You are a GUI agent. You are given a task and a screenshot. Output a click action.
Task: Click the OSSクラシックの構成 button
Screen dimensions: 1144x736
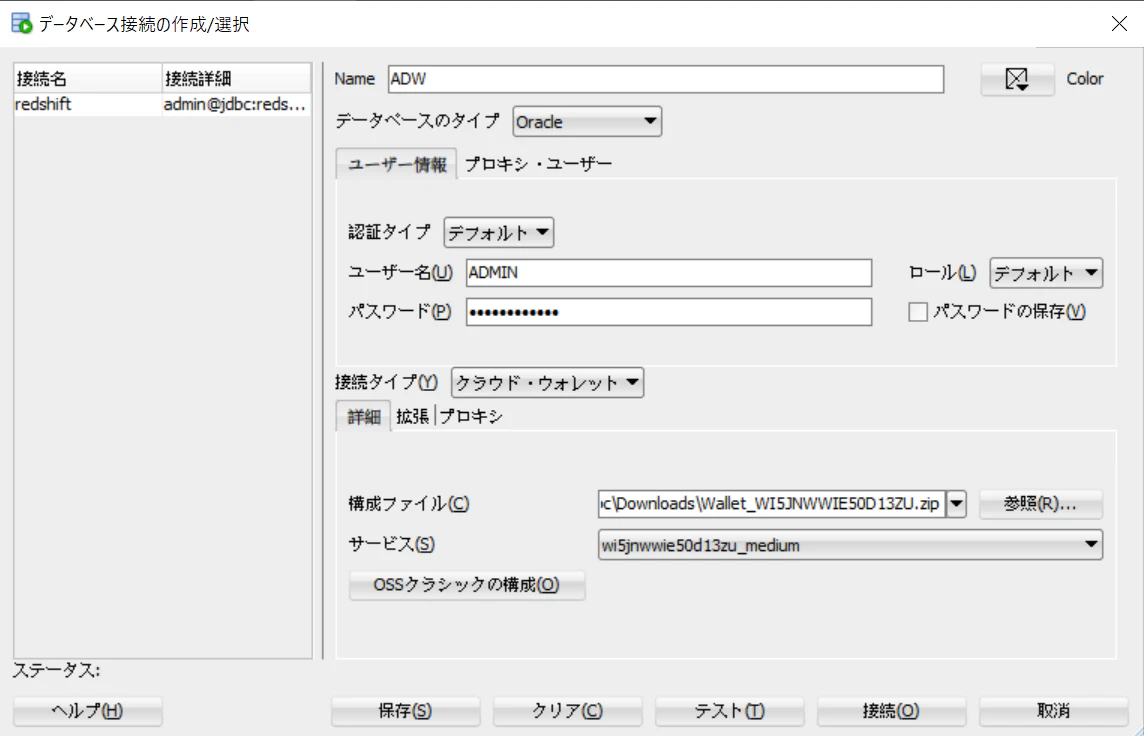point(467,585)
